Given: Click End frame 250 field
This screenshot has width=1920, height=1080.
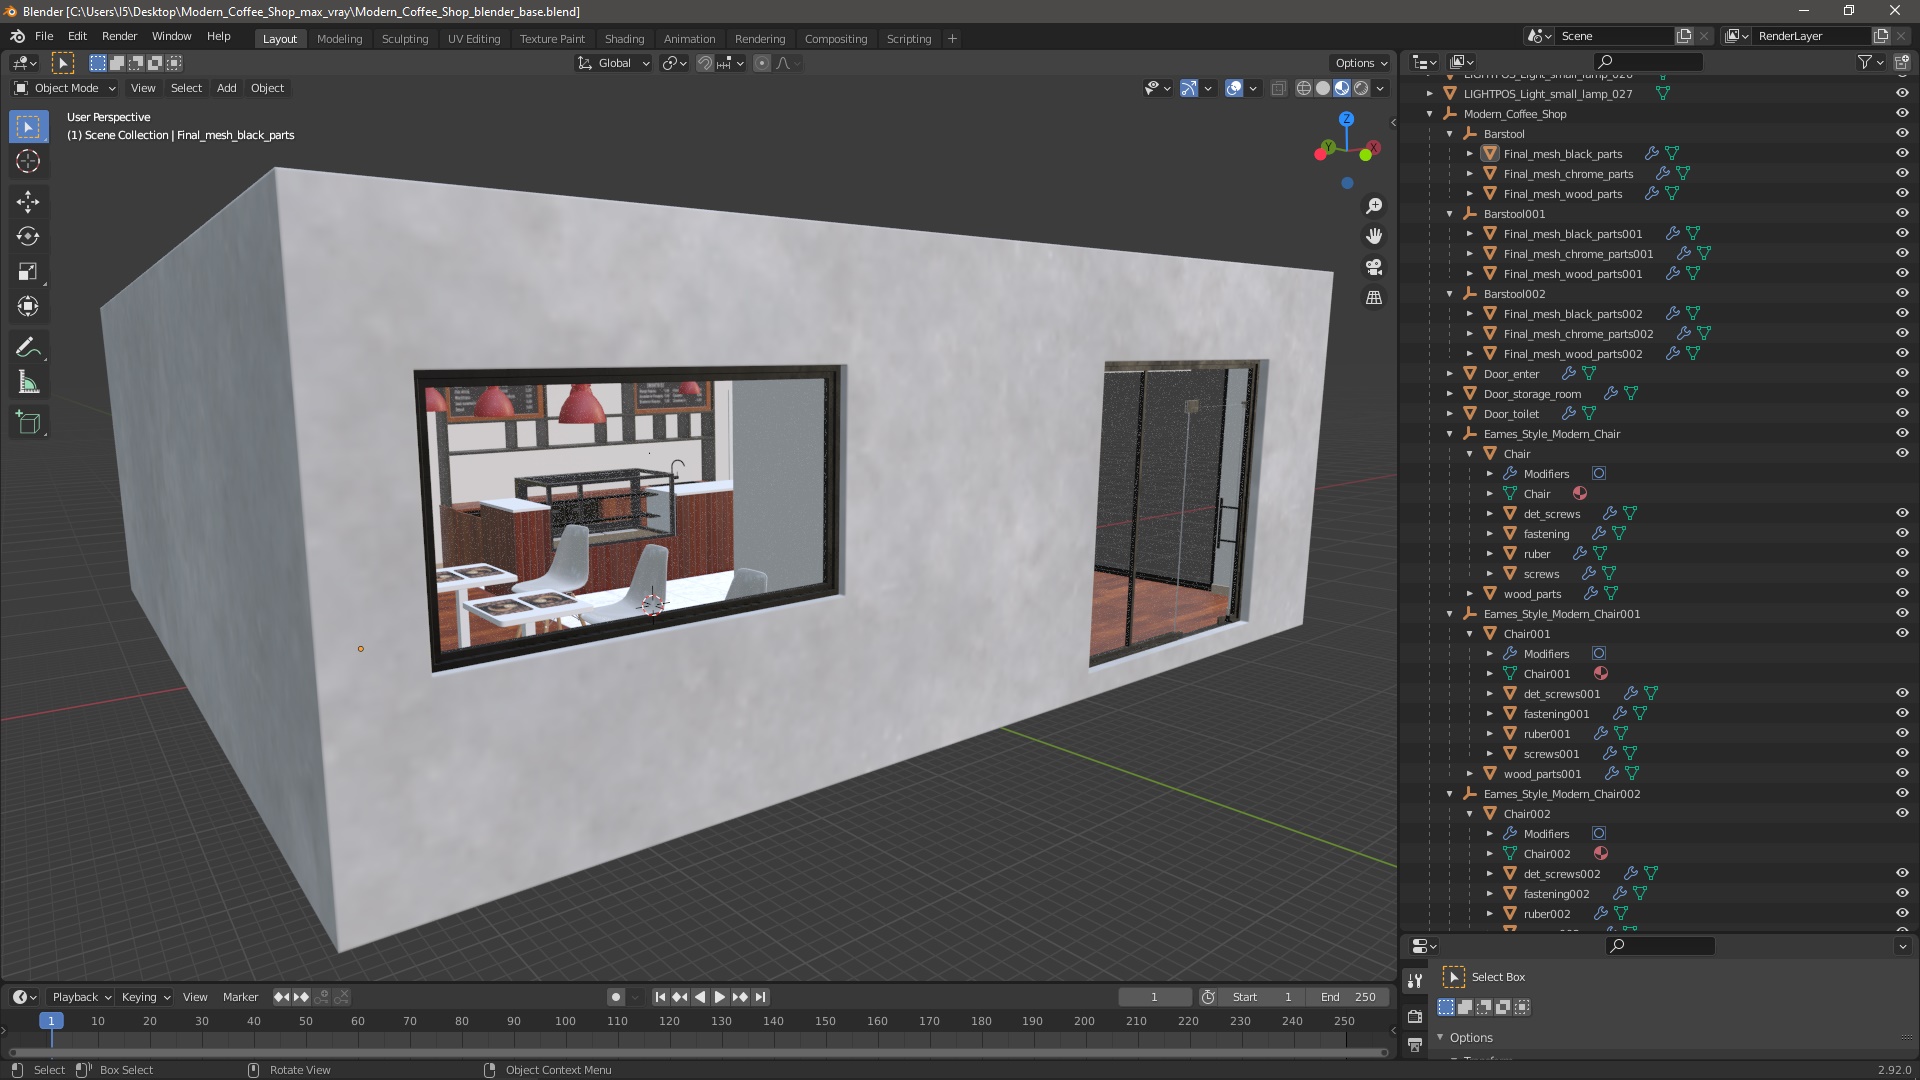Looking at the screenshot, I should (x=1347, y=997).
